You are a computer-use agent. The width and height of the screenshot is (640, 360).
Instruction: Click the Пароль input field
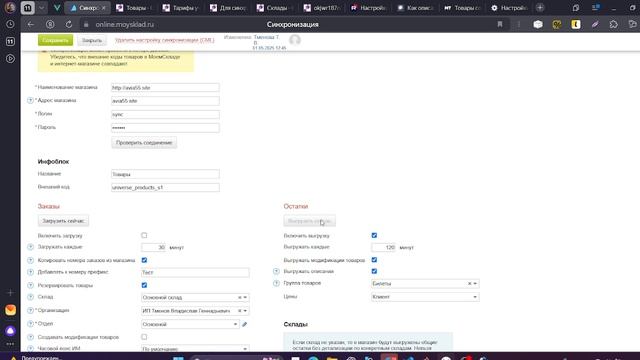click(x=165, y=128)
